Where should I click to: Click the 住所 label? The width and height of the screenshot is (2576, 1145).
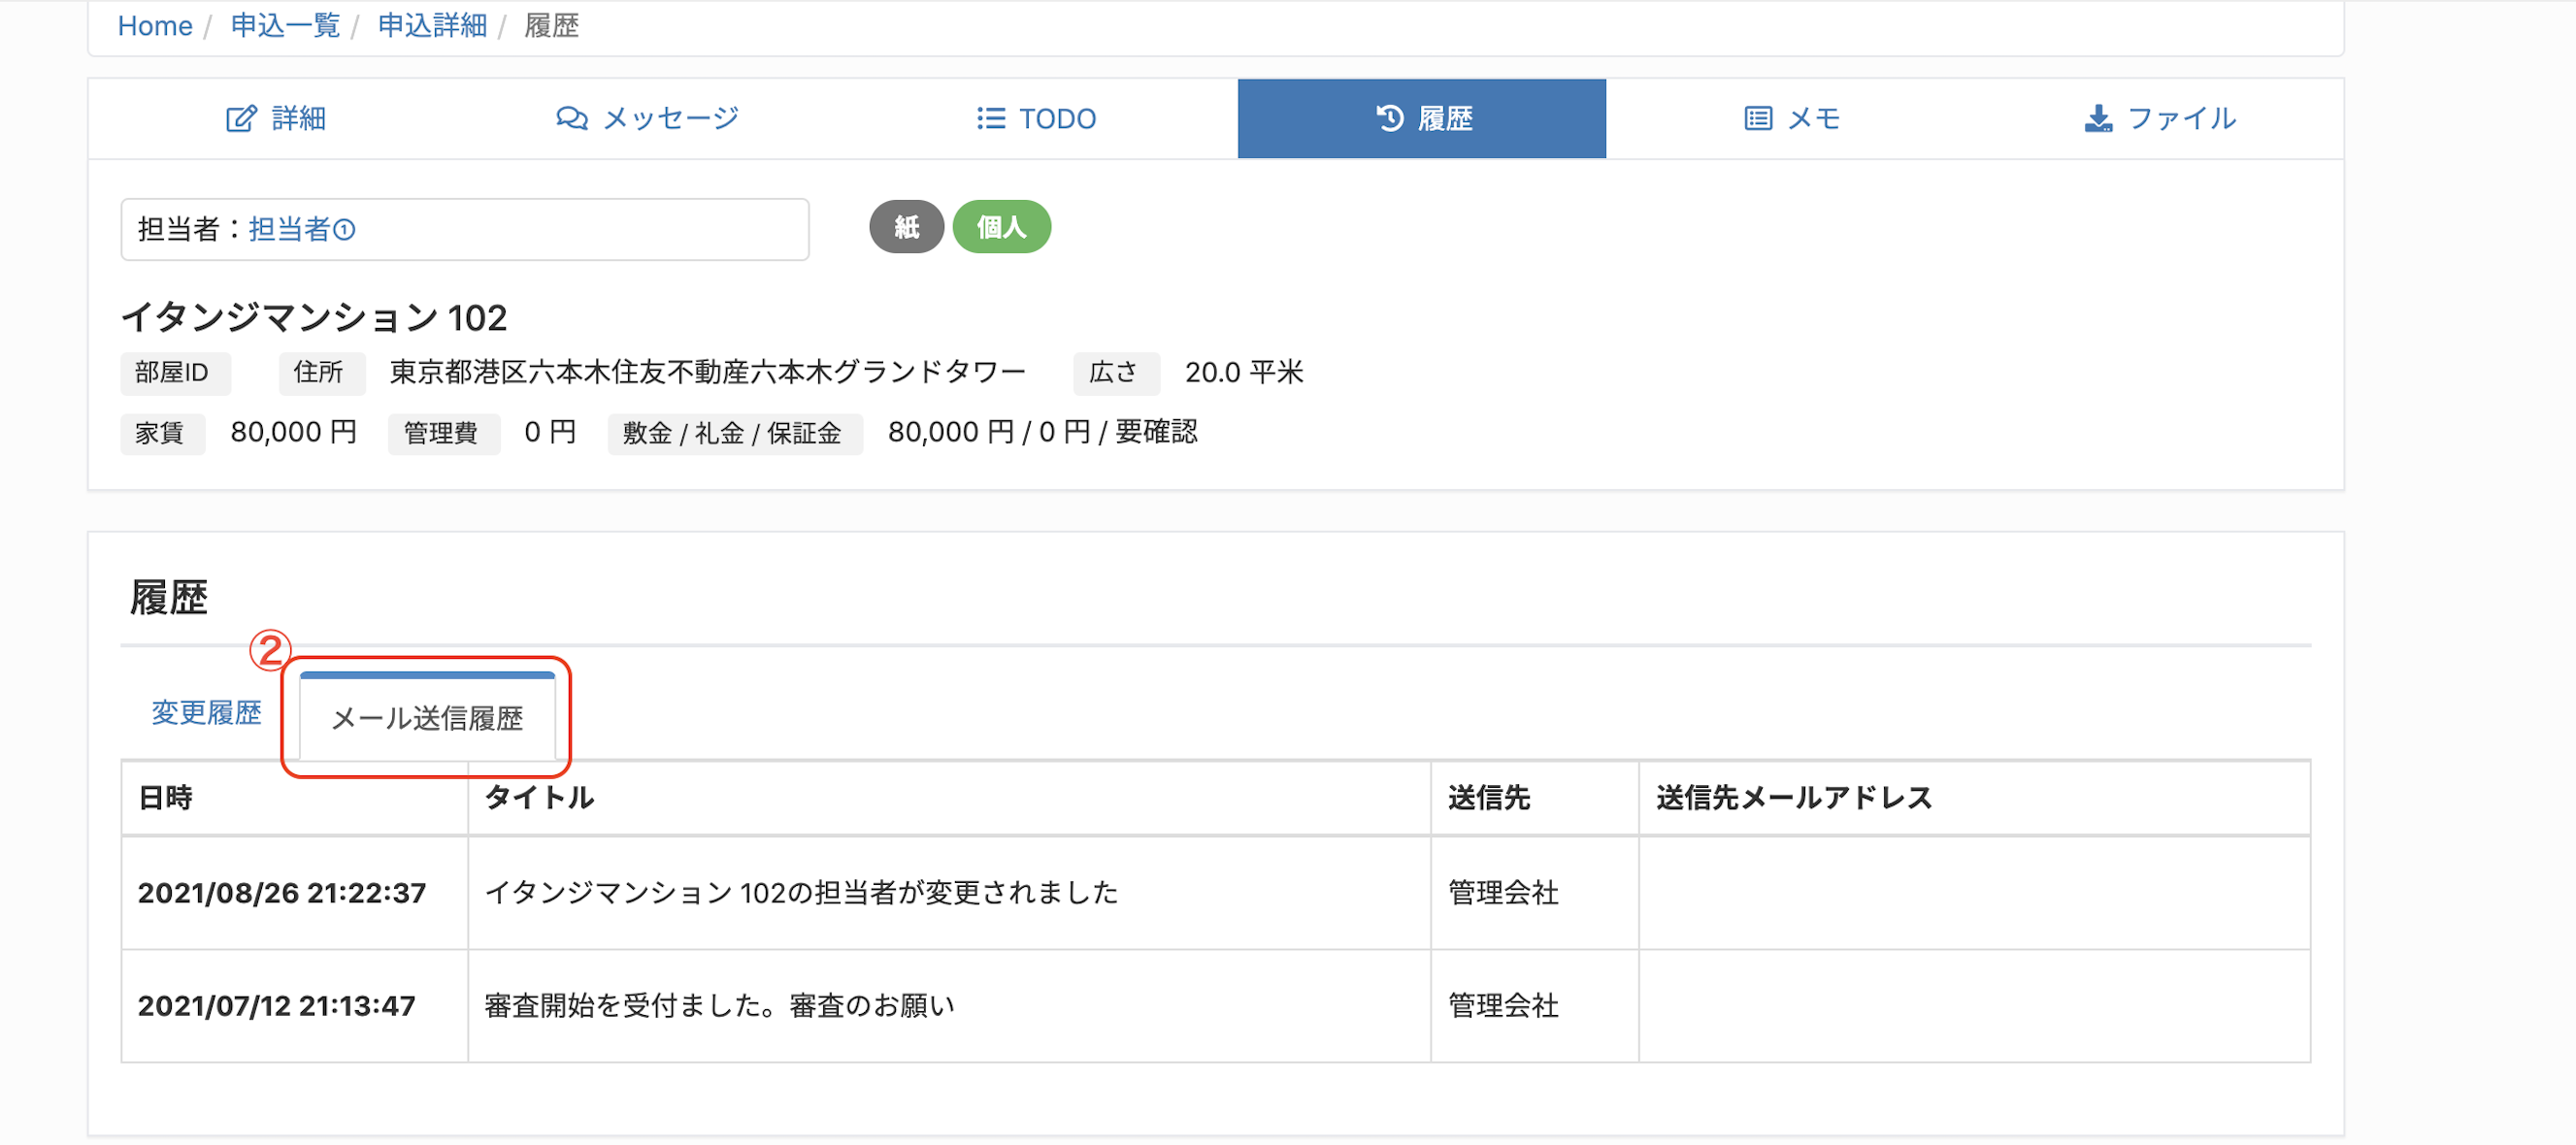(322, 373)
